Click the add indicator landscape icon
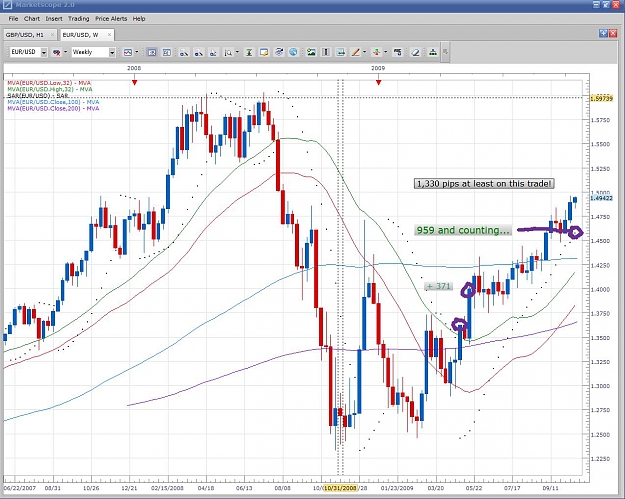This screenshot has width=625, height=499. tap(311, 52)
